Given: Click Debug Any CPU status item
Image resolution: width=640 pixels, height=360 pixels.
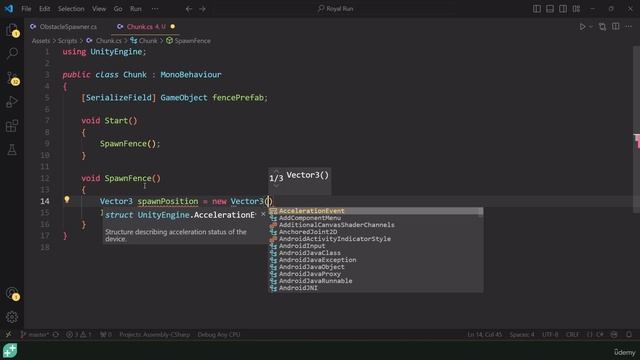Looking at the screenshot, I should pyautogui.click(x=219, y=334).
